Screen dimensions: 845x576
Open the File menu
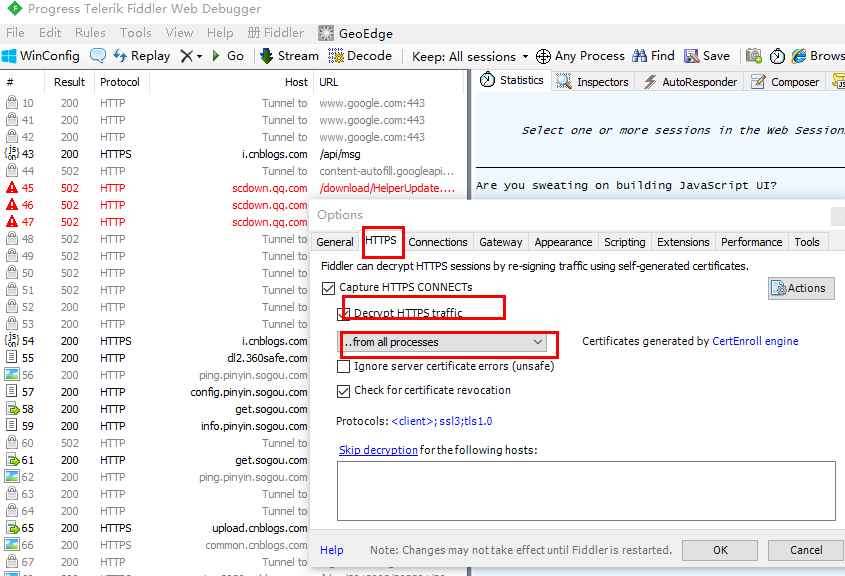coord(15,33)
